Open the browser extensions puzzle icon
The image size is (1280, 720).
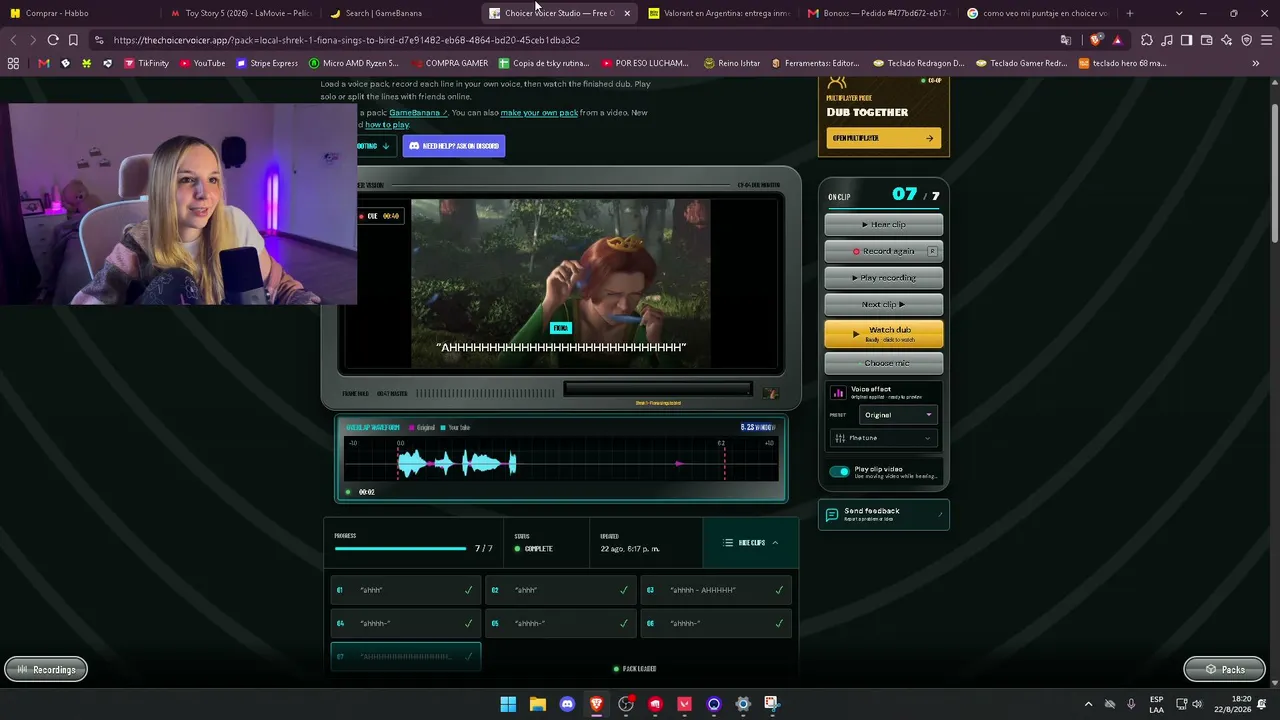click(1147, 40)
